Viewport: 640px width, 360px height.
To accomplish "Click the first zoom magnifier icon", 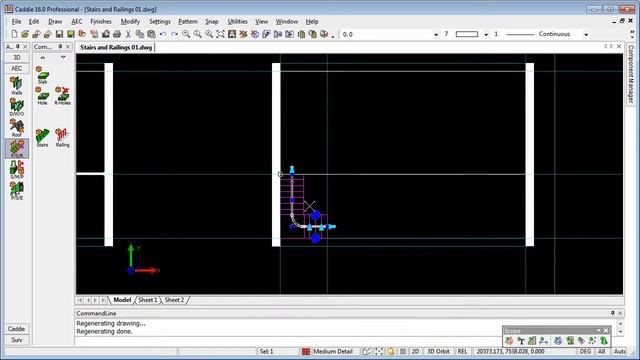I will [186, 34].
